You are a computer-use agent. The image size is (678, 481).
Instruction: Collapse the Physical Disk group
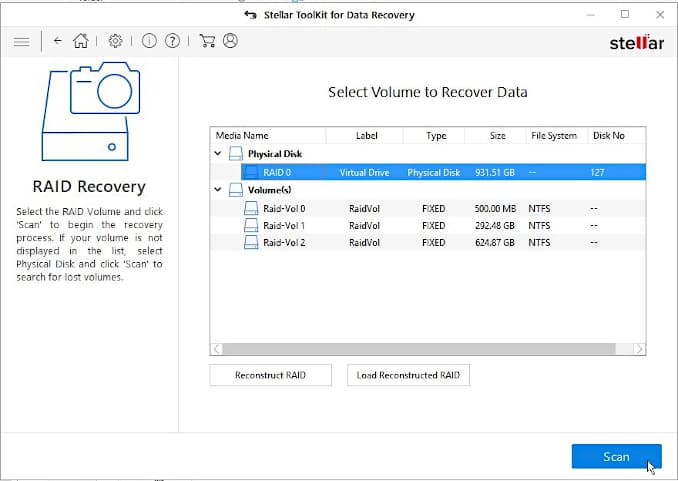coord(218,153)
